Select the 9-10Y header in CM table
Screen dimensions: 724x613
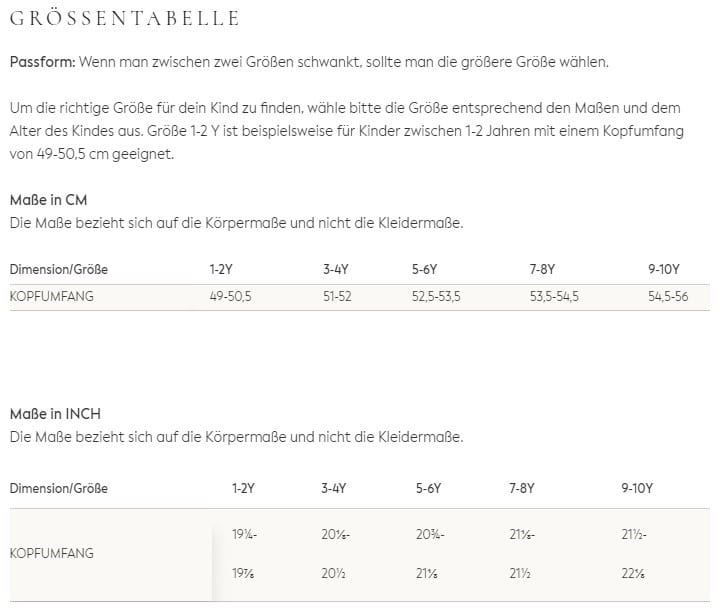point(664,269)
